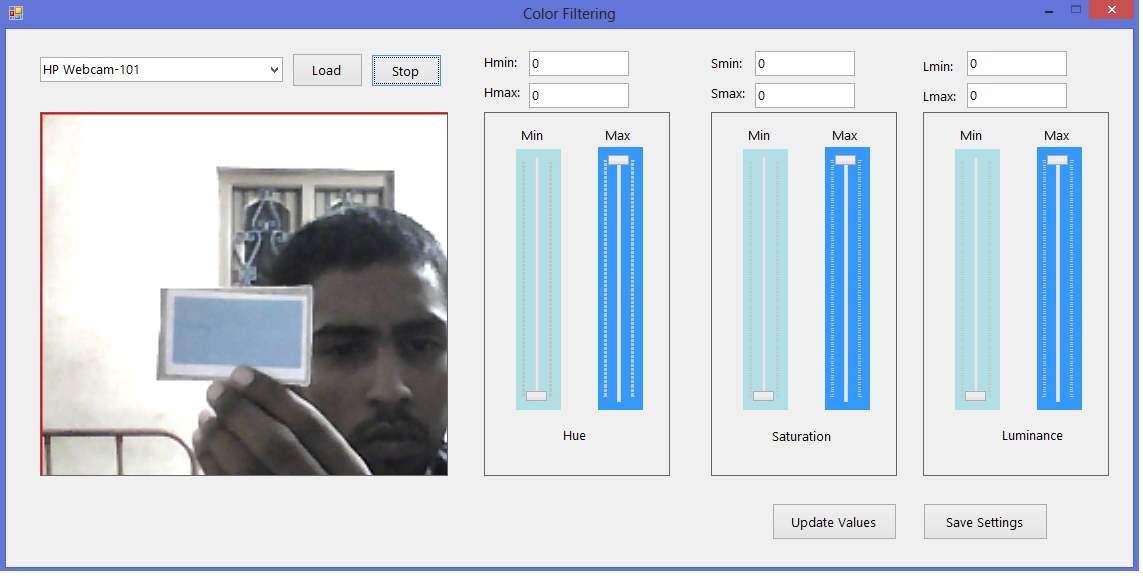Click Update Values to apply filter settings

coord(834,521)
